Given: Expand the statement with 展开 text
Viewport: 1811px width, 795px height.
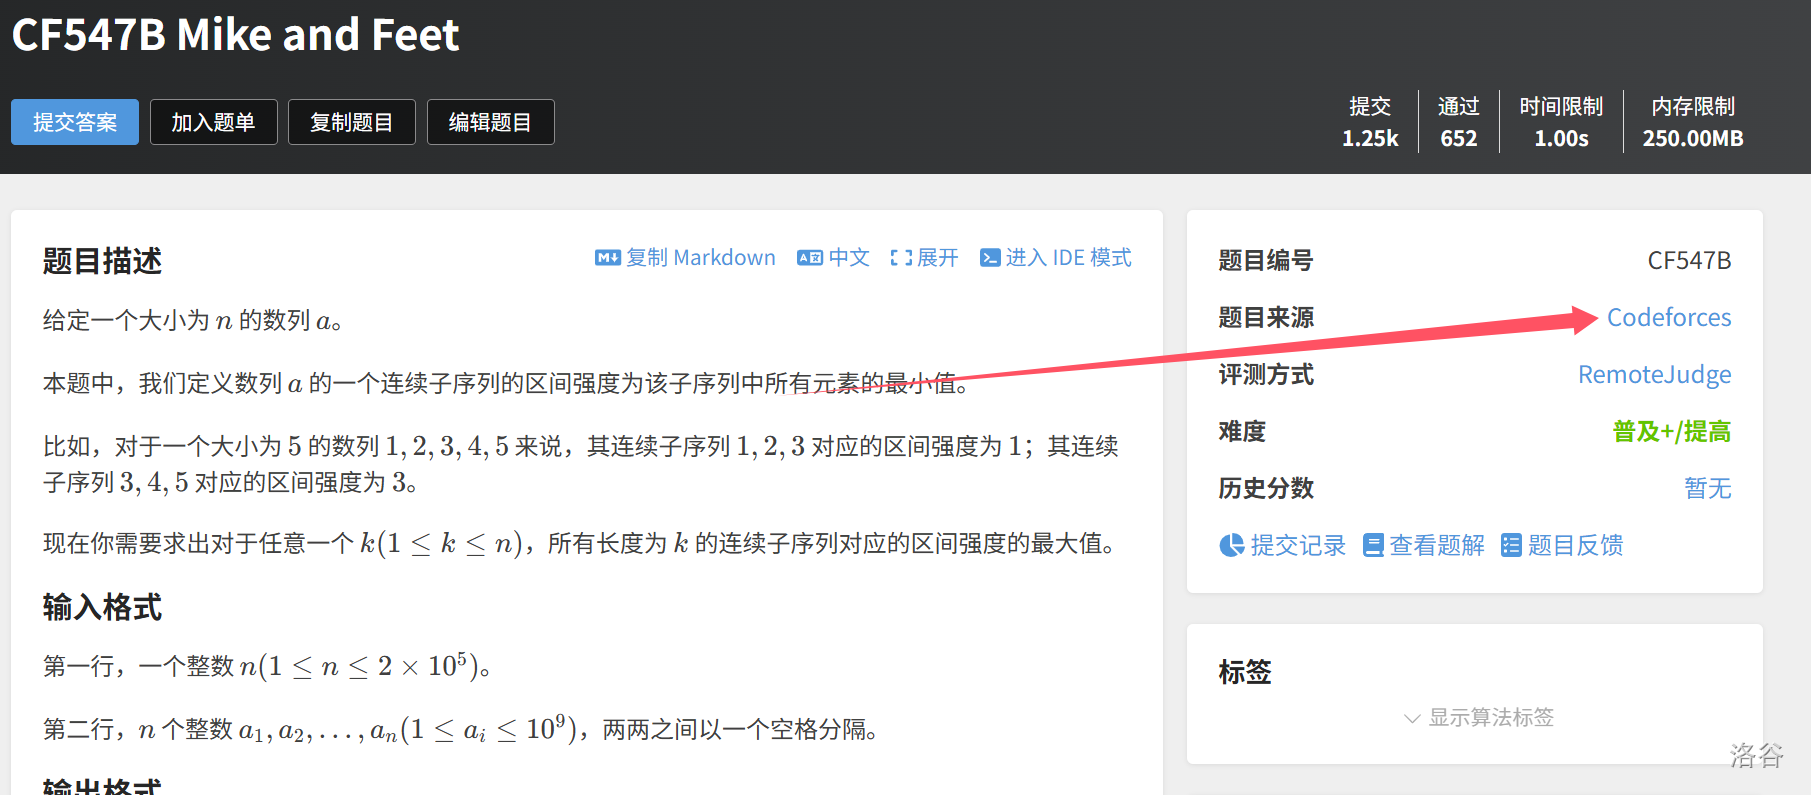Looking at the screenshot, I should 937,258.
